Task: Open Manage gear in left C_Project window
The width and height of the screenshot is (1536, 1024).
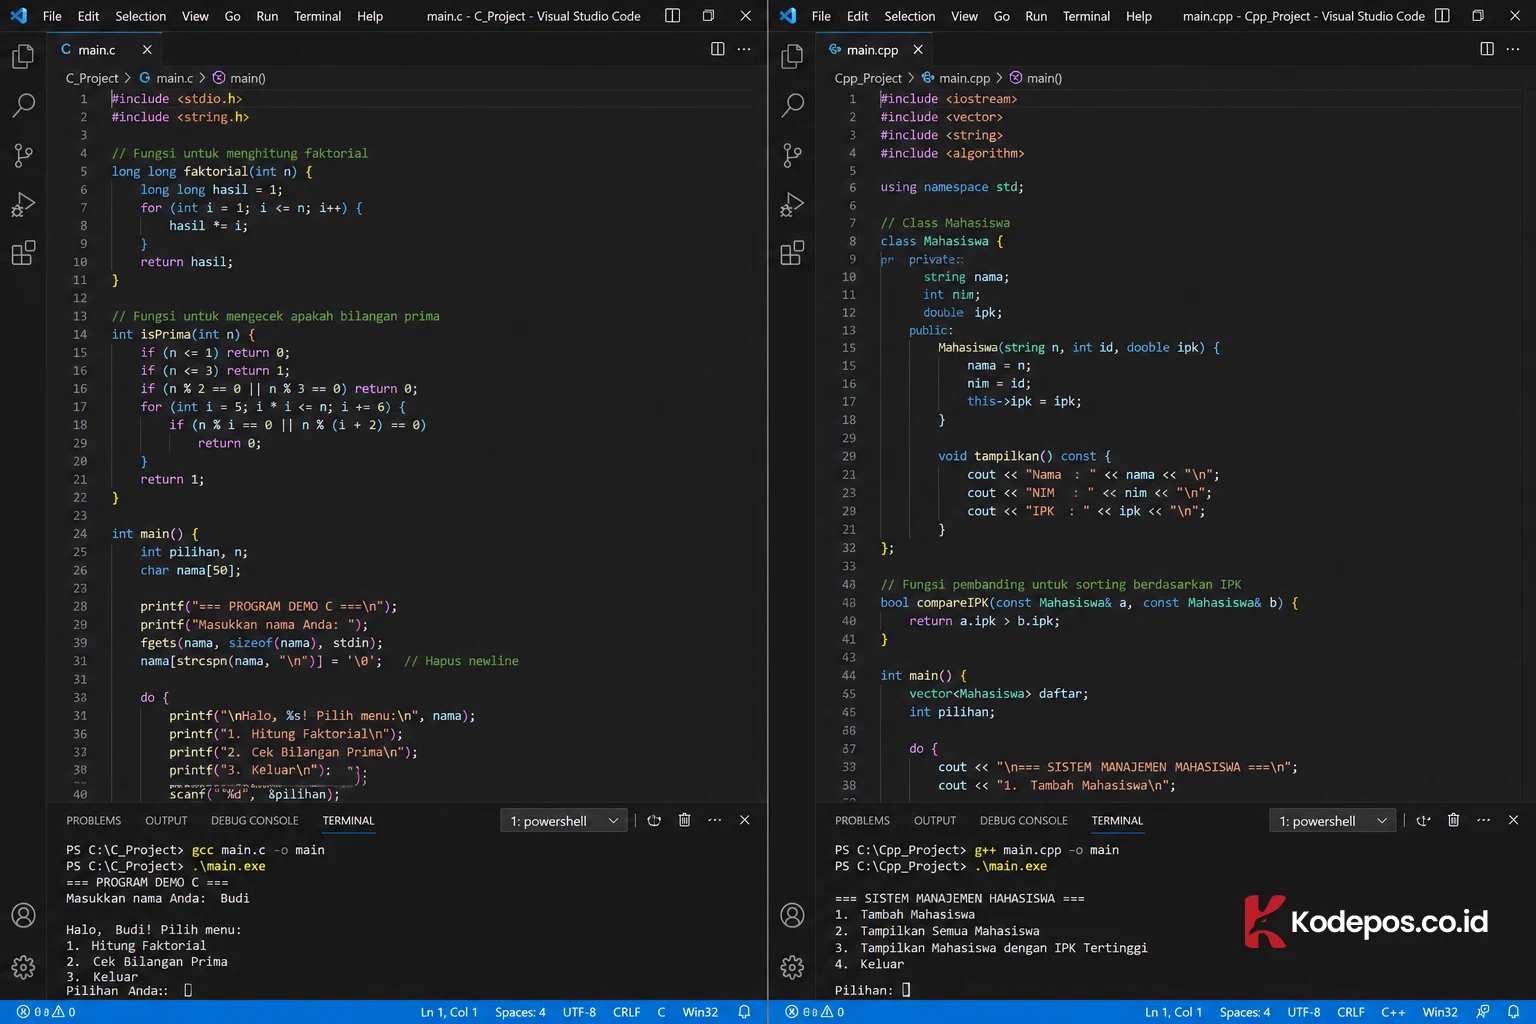Action: click(23, 967)
